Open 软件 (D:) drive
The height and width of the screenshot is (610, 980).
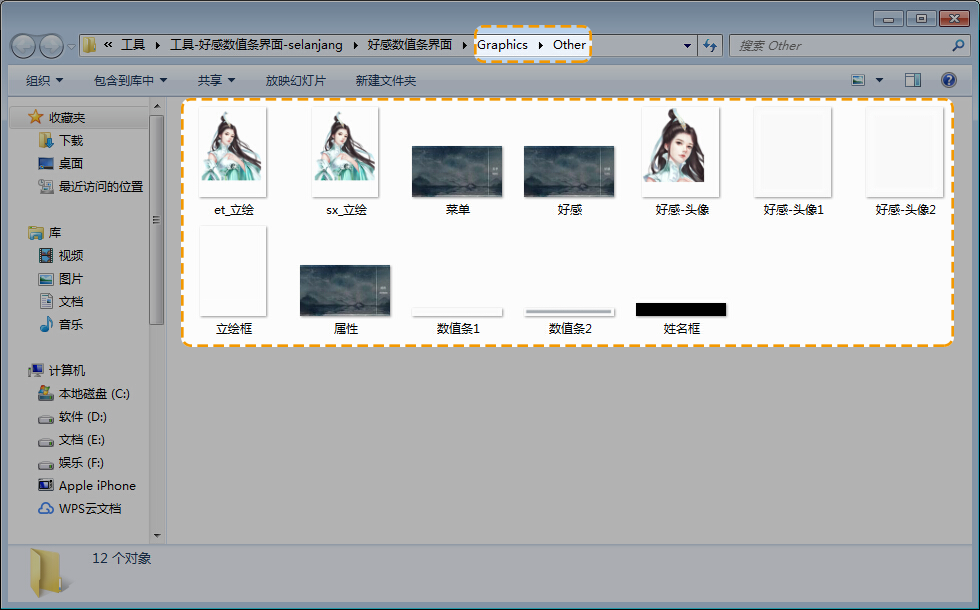pos(82,417)
